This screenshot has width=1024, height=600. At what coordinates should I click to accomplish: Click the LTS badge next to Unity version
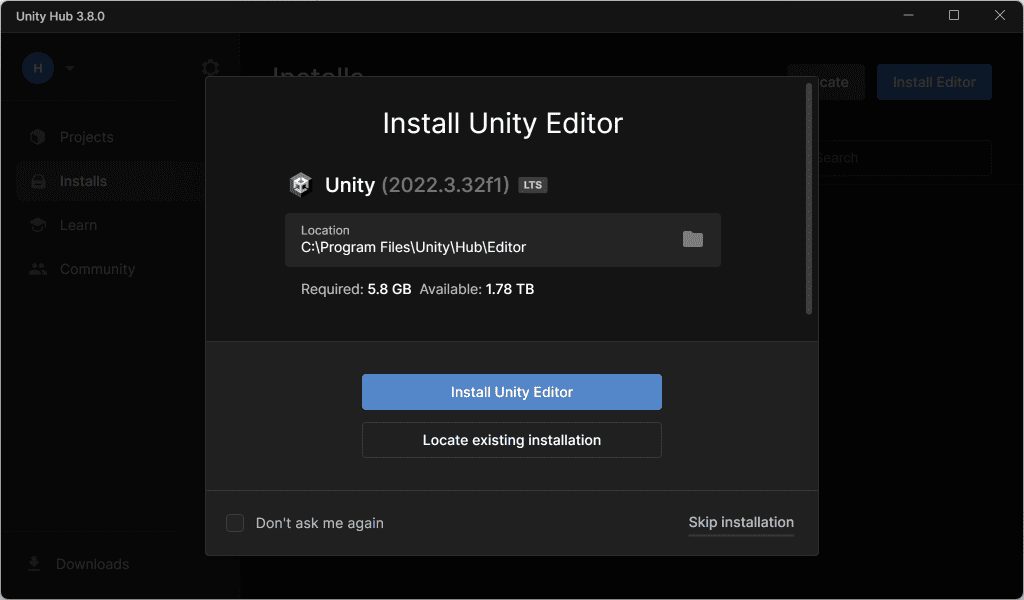[532, 185]
